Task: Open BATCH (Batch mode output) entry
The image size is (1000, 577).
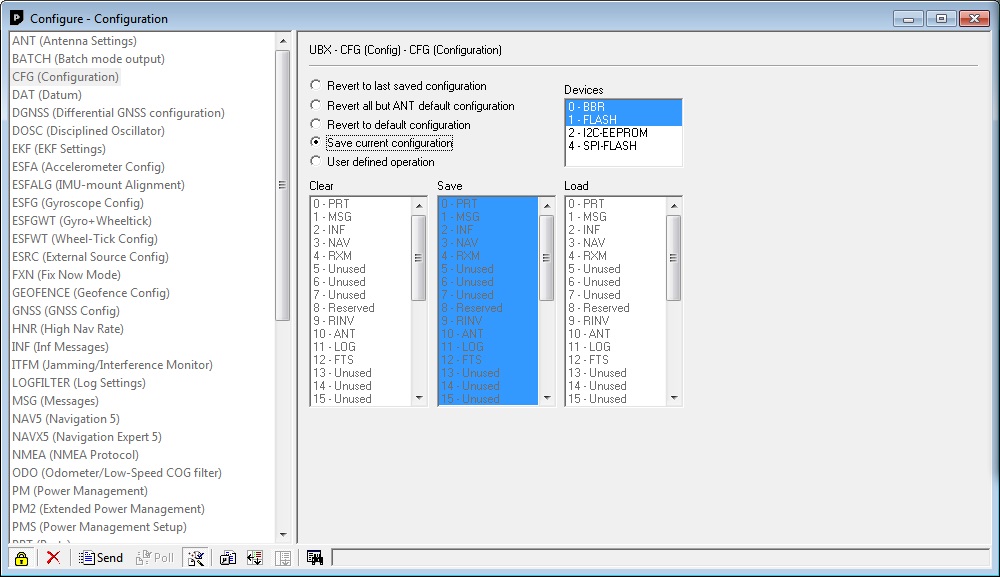Action: 88,59
